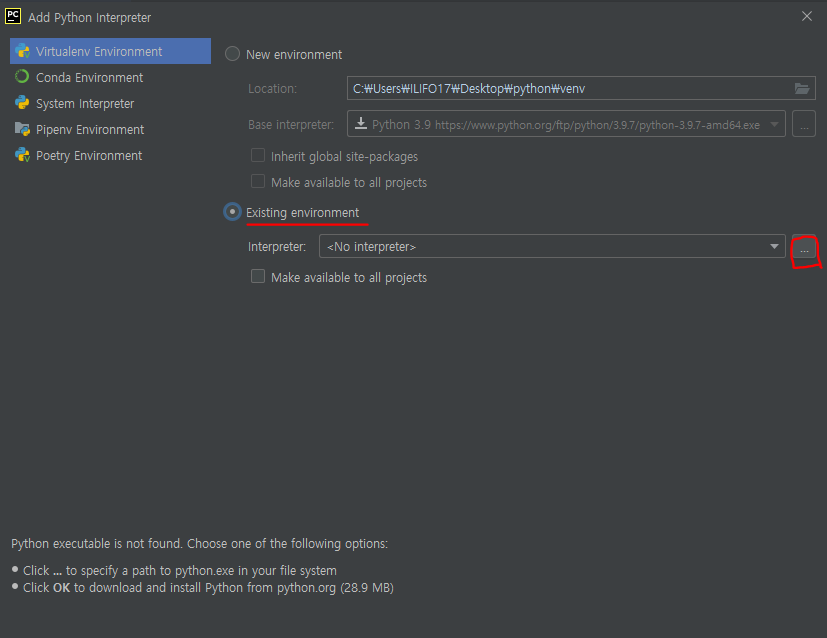This screenshot has height=638, width=827.
Task: Toggle Make available checkbox under Interpreter
Action: [258, 276]
